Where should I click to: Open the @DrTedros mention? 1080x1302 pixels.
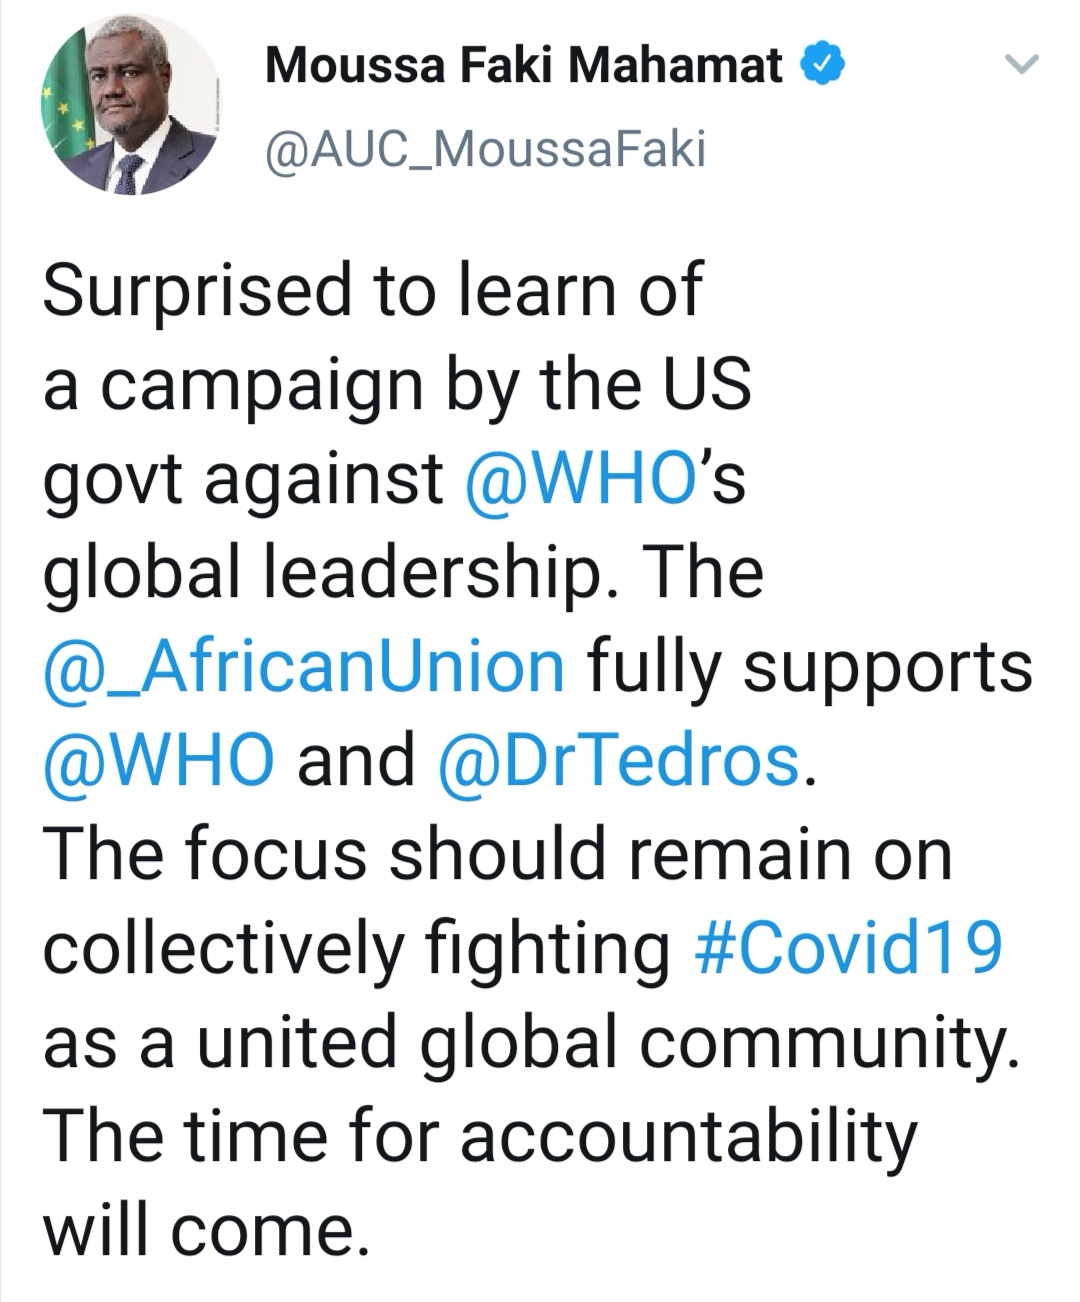point(618,760)
